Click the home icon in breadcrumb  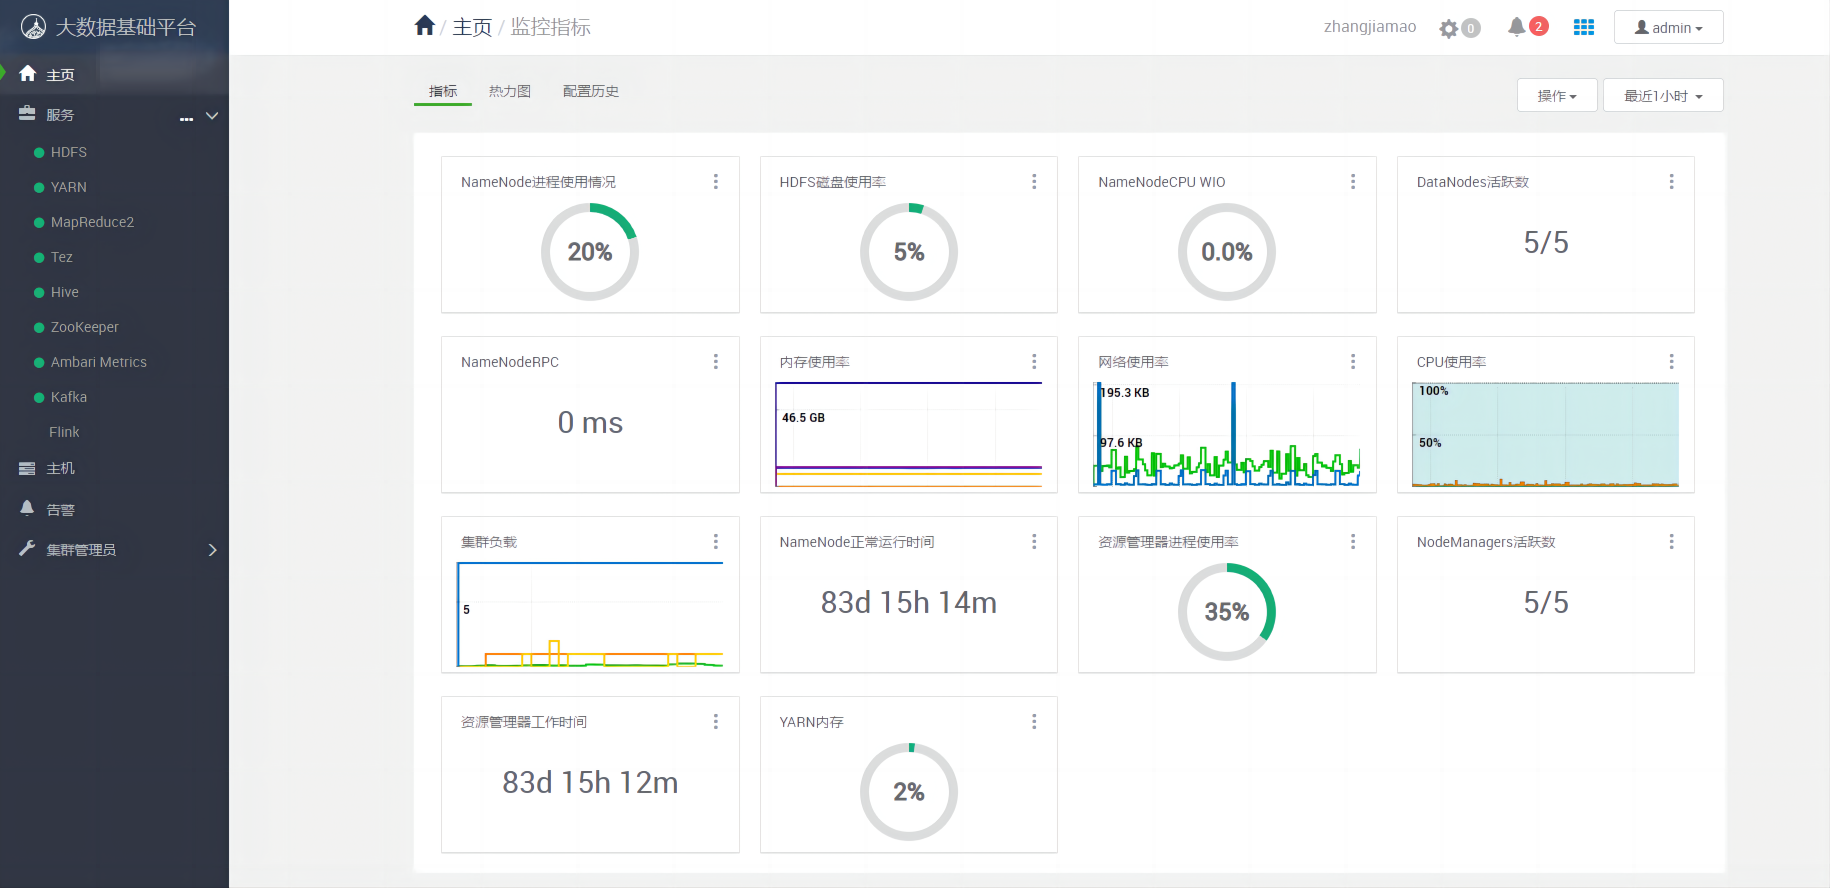click(x=424, y=26)
